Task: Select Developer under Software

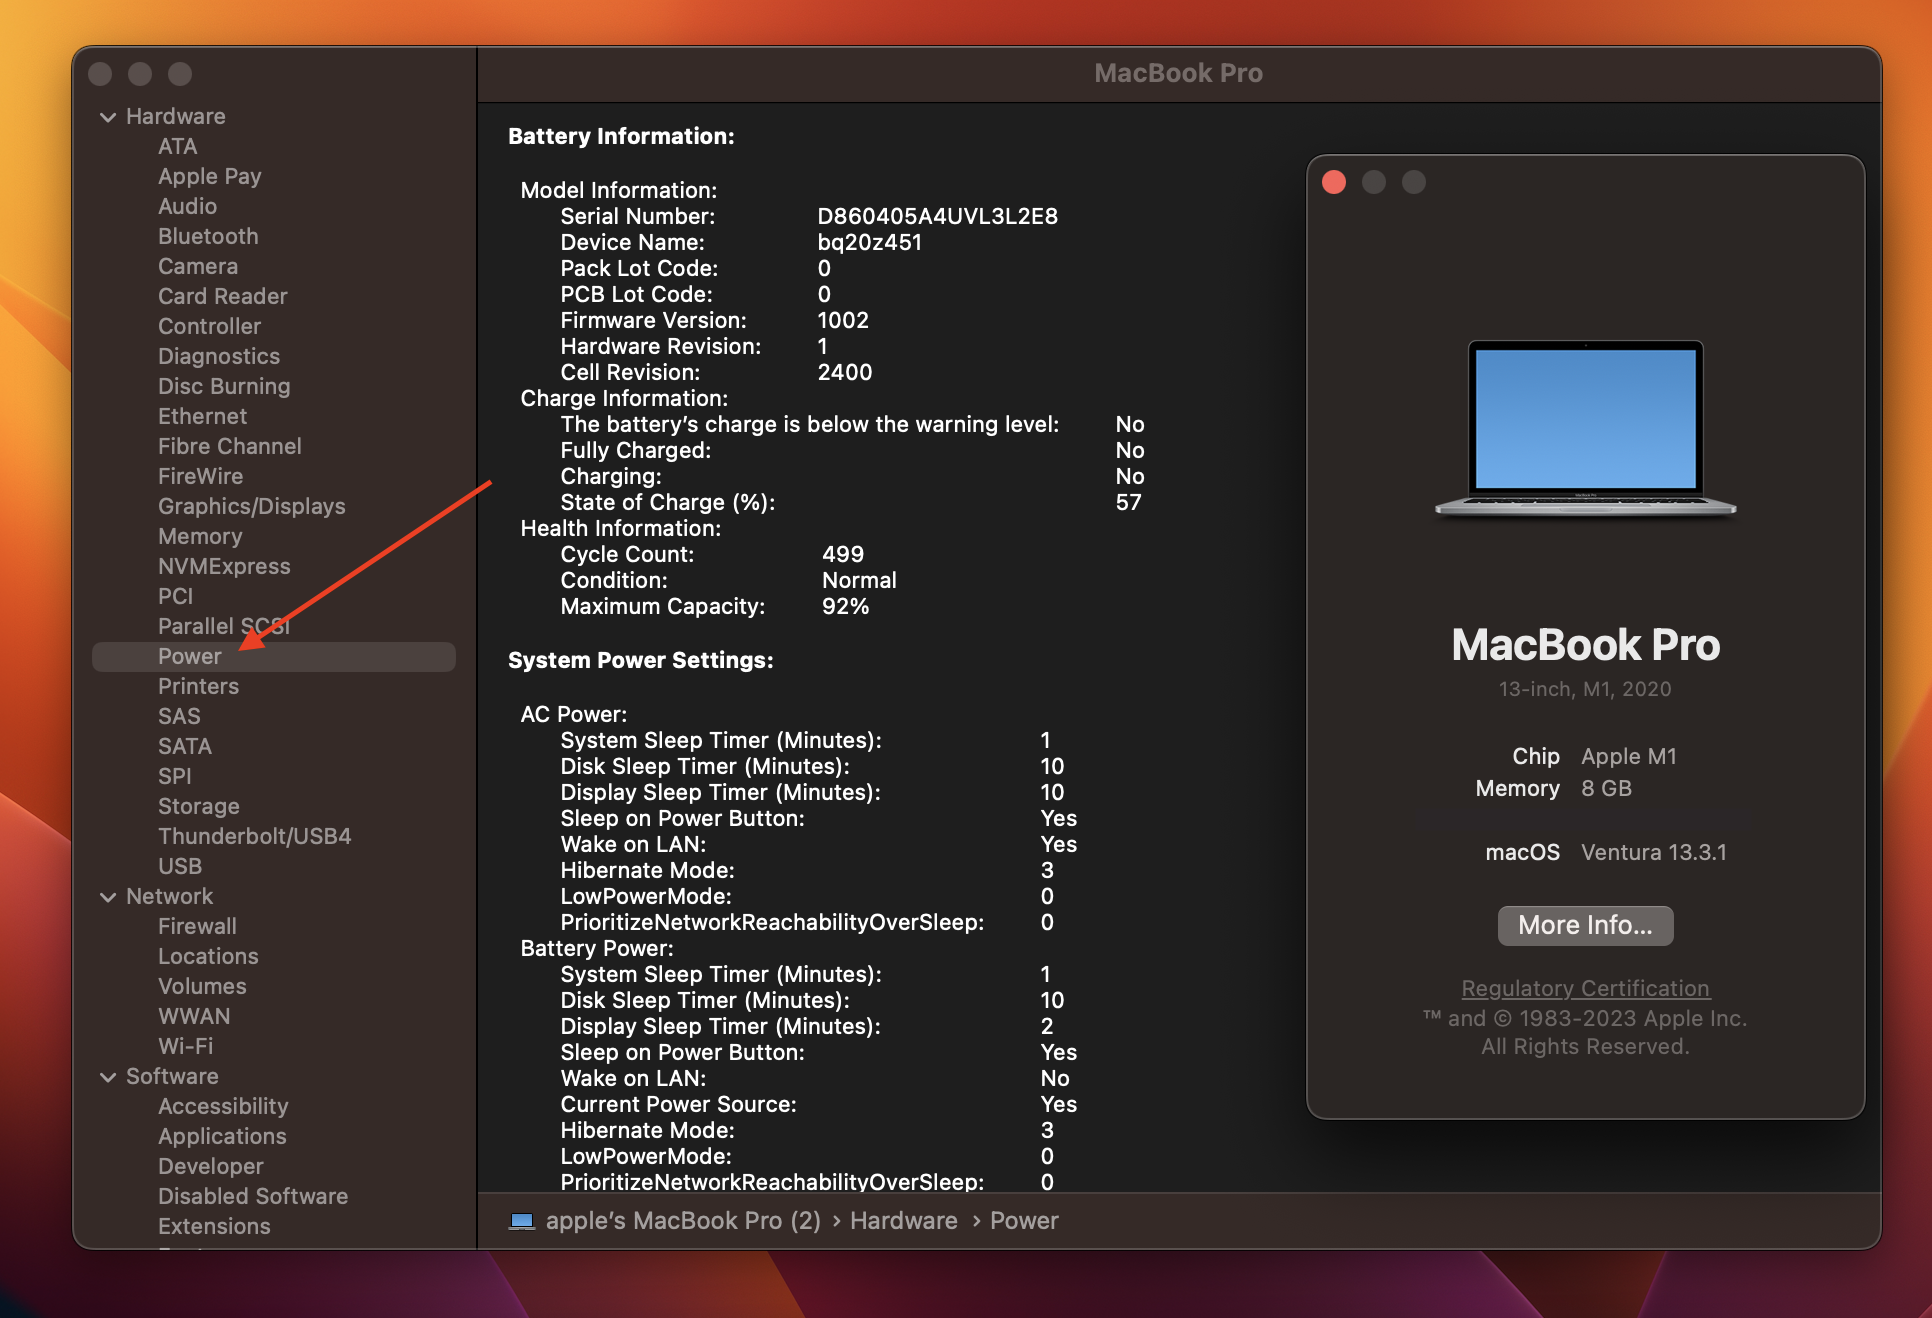Action: (x=210, y=1166)
